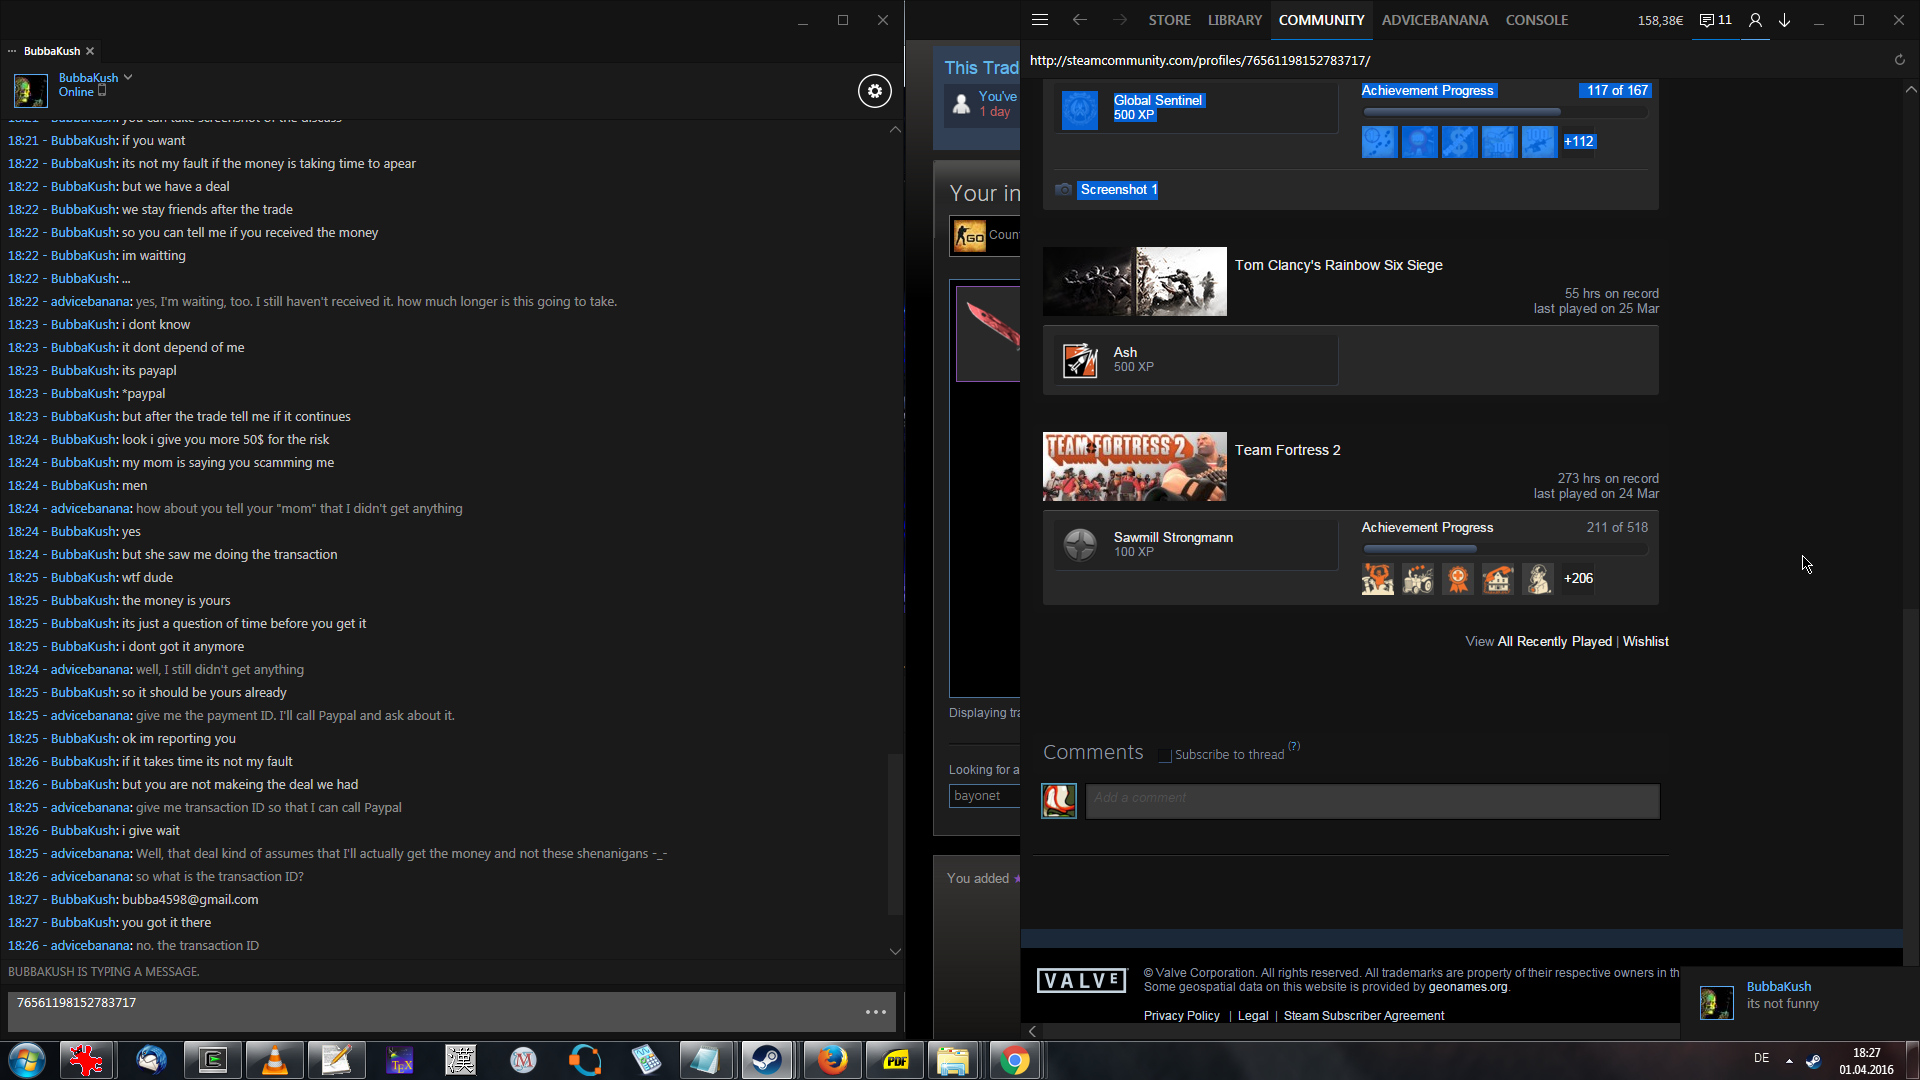Open All Recently Played link
The width and height of the screenshot is (1920, 1080).
1554,642
